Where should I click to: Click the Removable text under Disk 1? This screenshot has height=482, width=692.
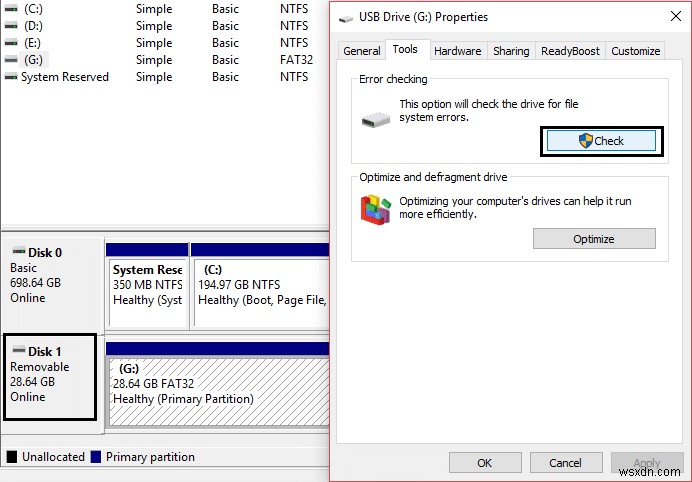pos(40,366)
